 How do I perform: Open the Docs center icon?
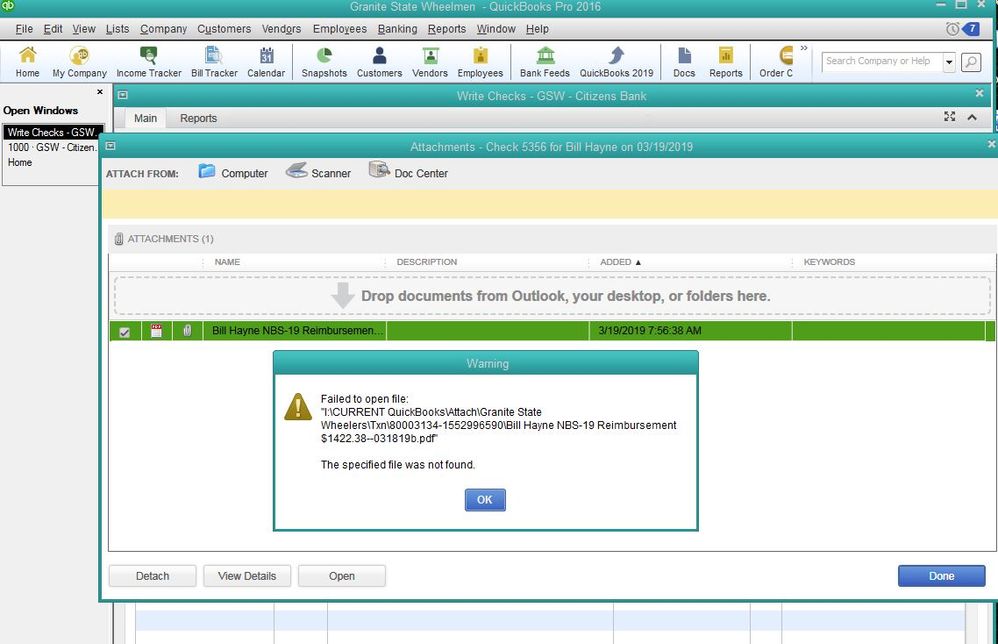[x=684, y=62]
